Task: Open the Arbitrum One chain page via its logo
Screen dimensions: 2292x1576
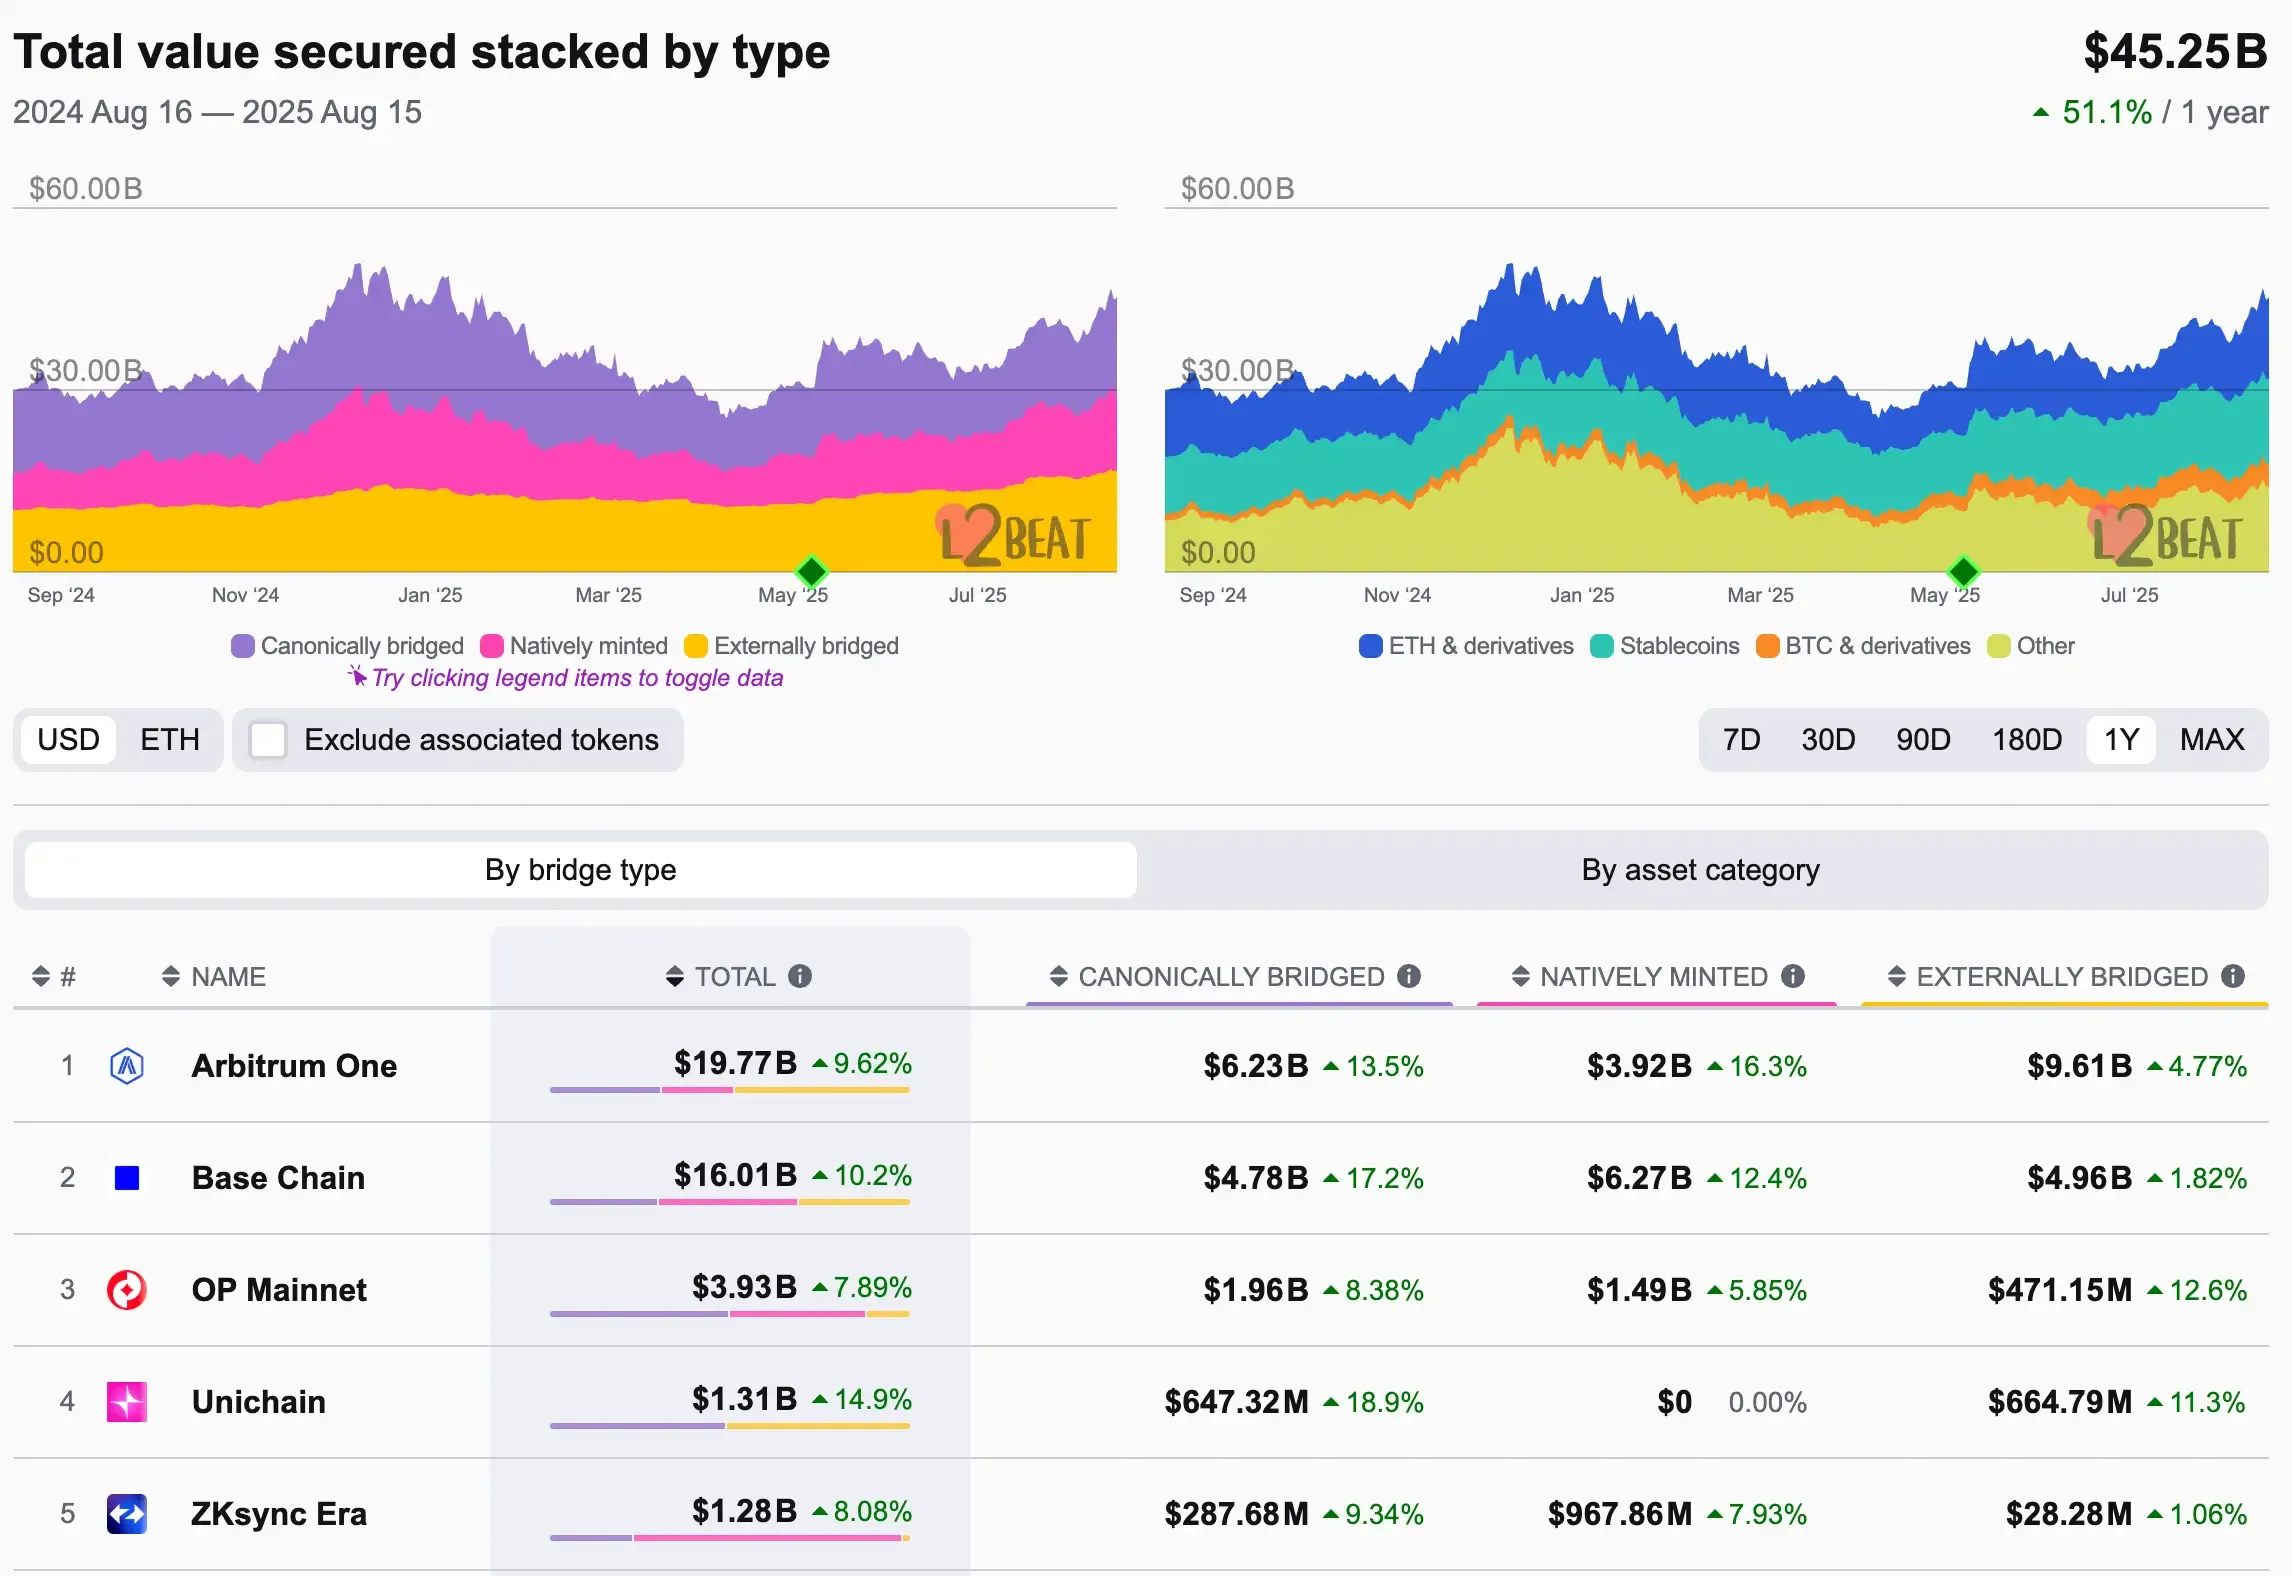Action: point(127,1066)
